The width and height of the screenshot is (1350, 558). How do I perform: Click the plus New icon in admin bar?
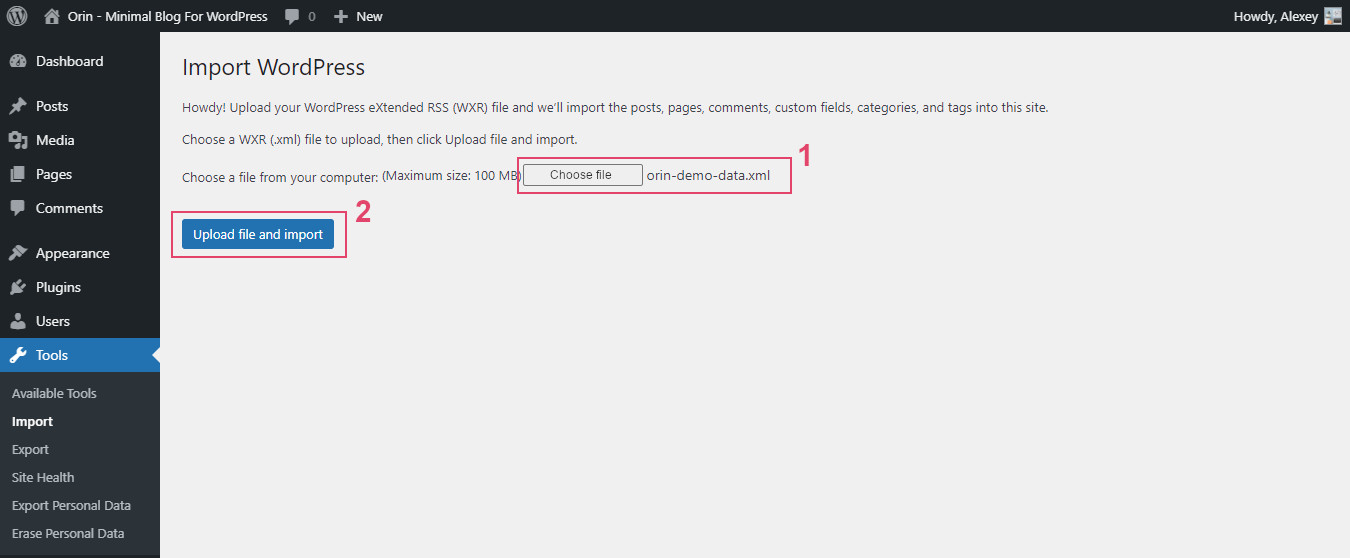tap(341, 17)
